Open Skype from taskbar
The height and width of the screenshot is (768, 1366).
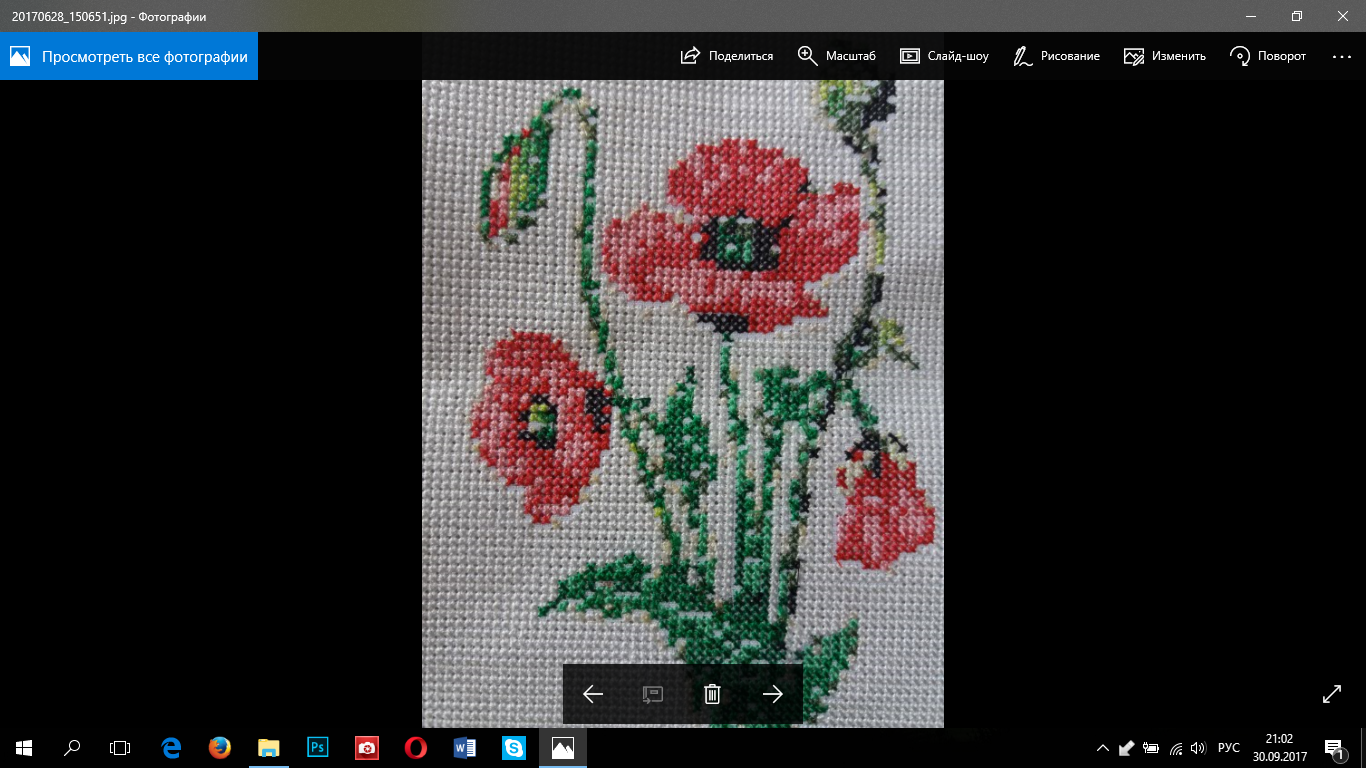click(514, 747)
